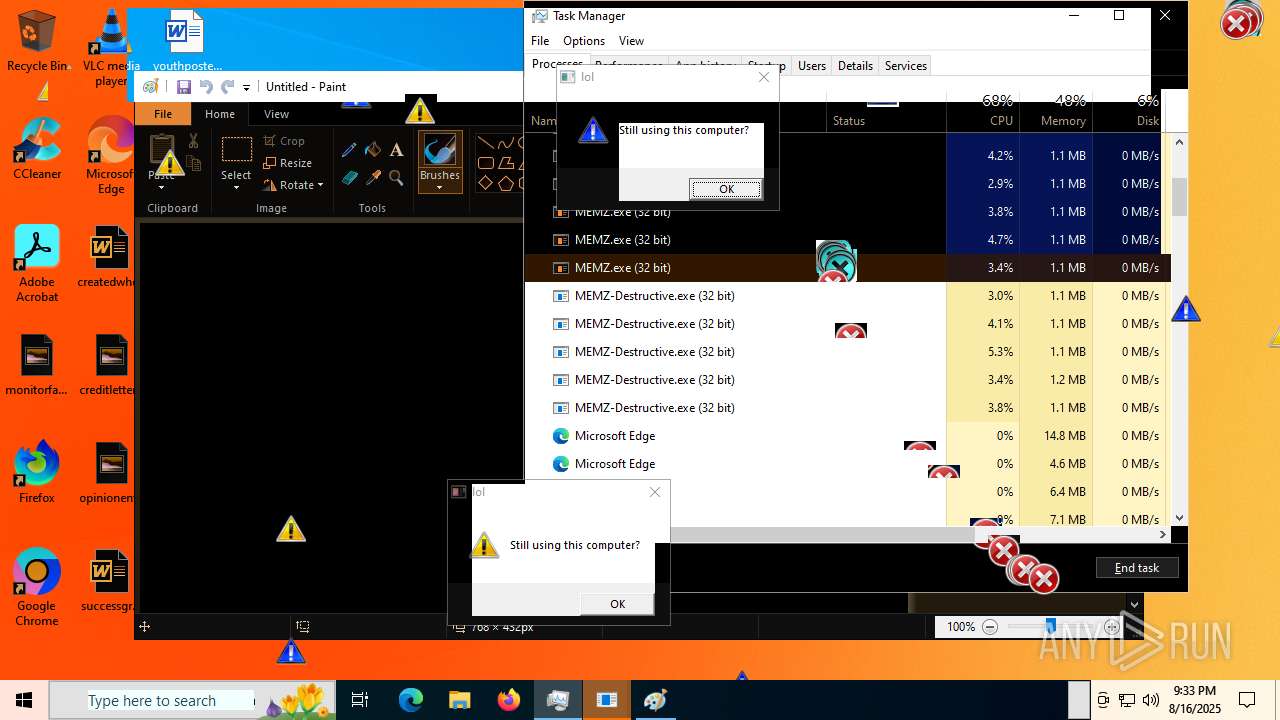
Task: Select the Magnifier tool in Paint
Action: [397, 178]
